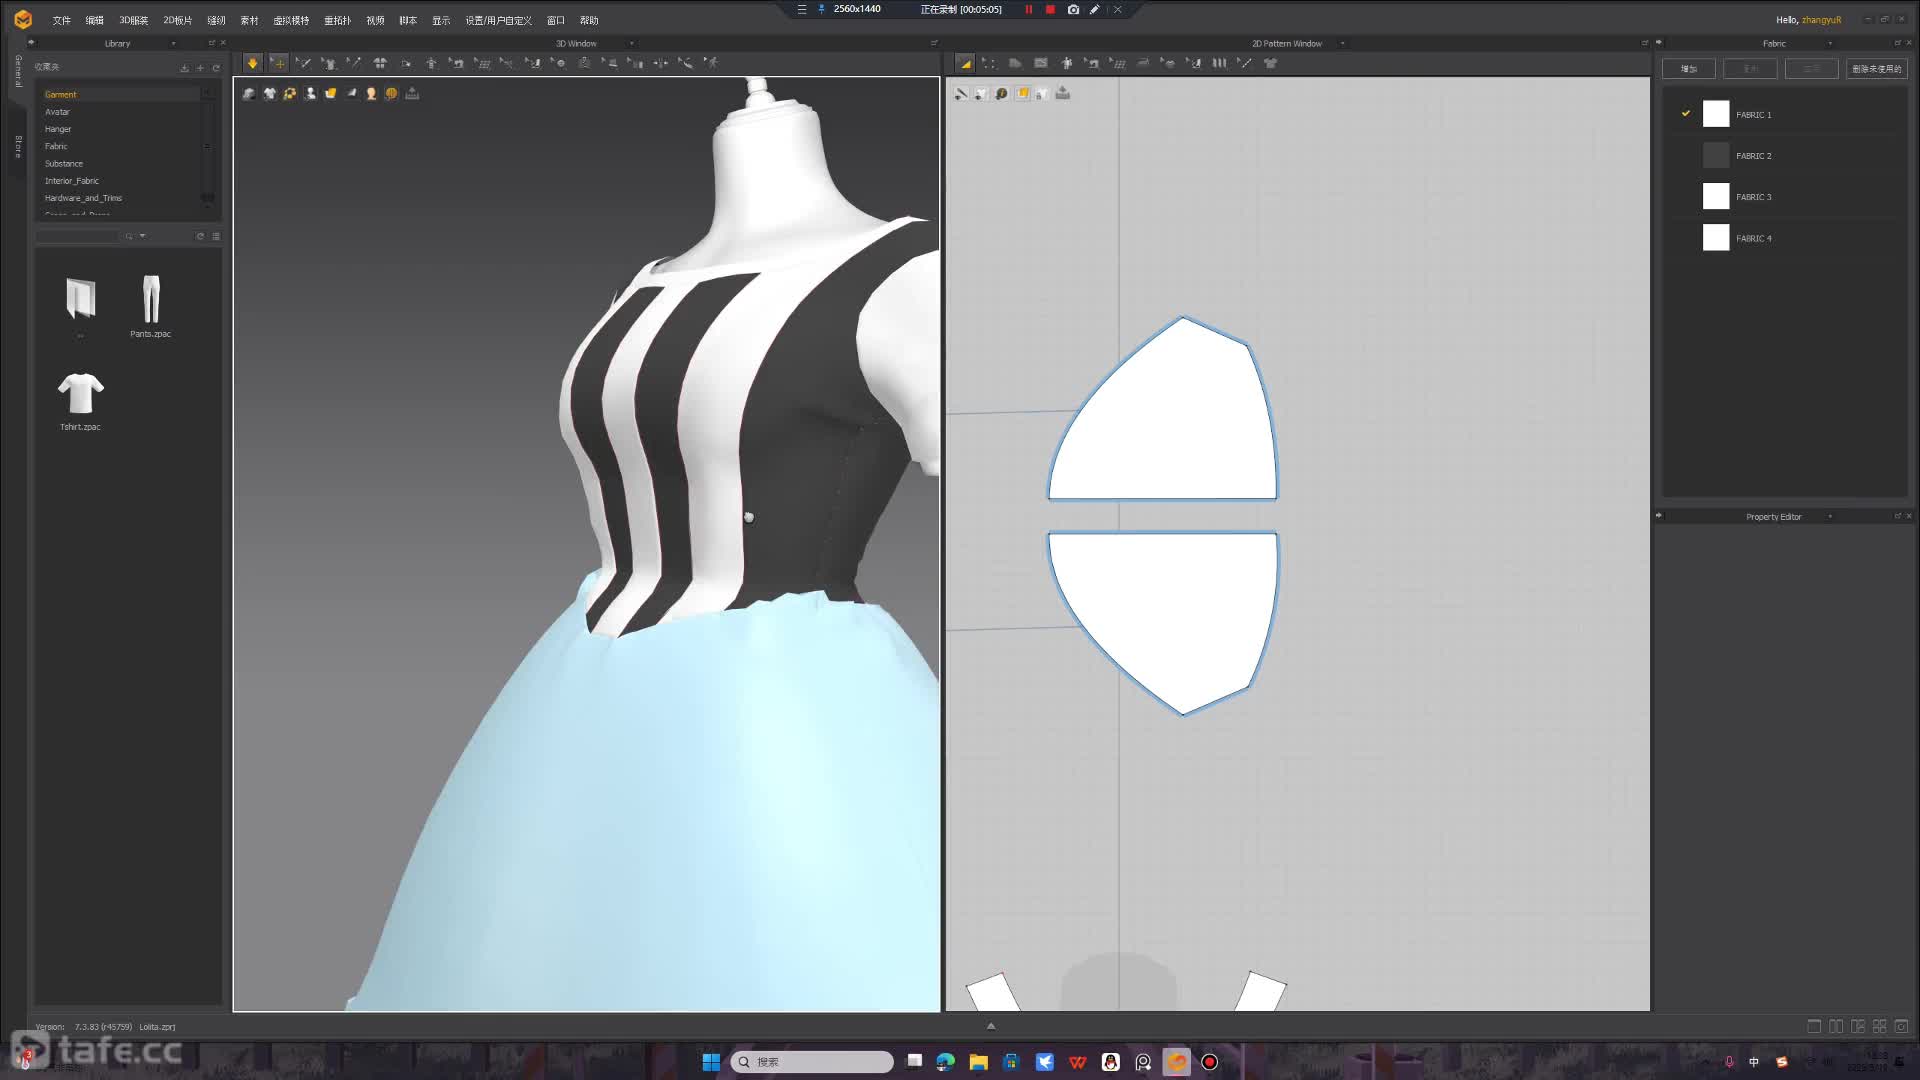The width and height of the screenshot is (1920, 1080).
Task: Toggle the garment display icon in 3D view
Action: (x=249, y=93)
